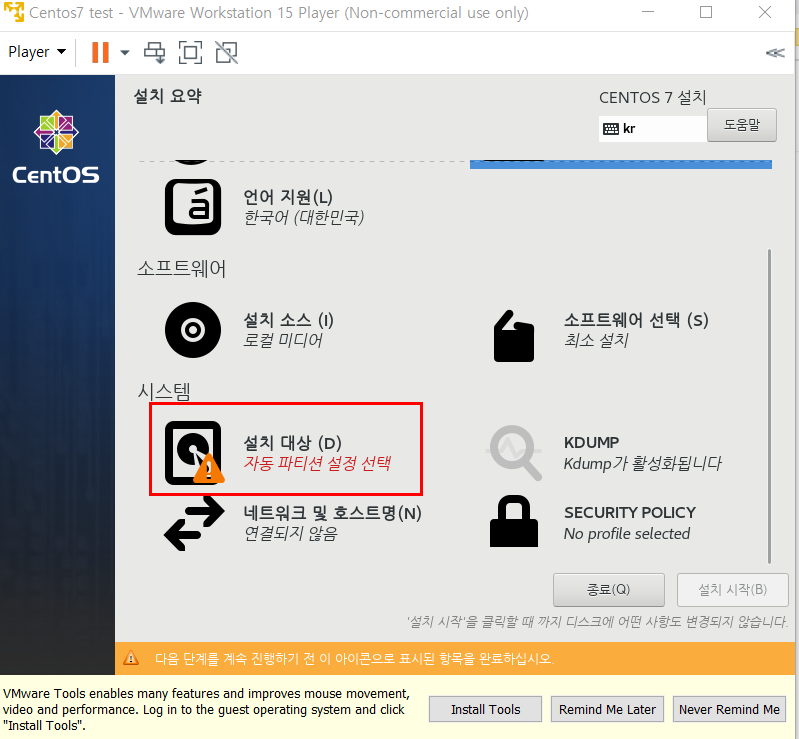
Task: Open KDUMP settings
Action: (x=591, y=442)
